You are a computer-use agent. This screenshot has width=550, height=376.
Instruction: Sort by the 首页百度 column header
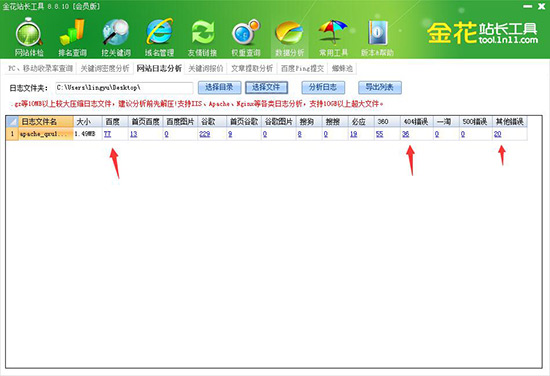click(x=146, y=122)
